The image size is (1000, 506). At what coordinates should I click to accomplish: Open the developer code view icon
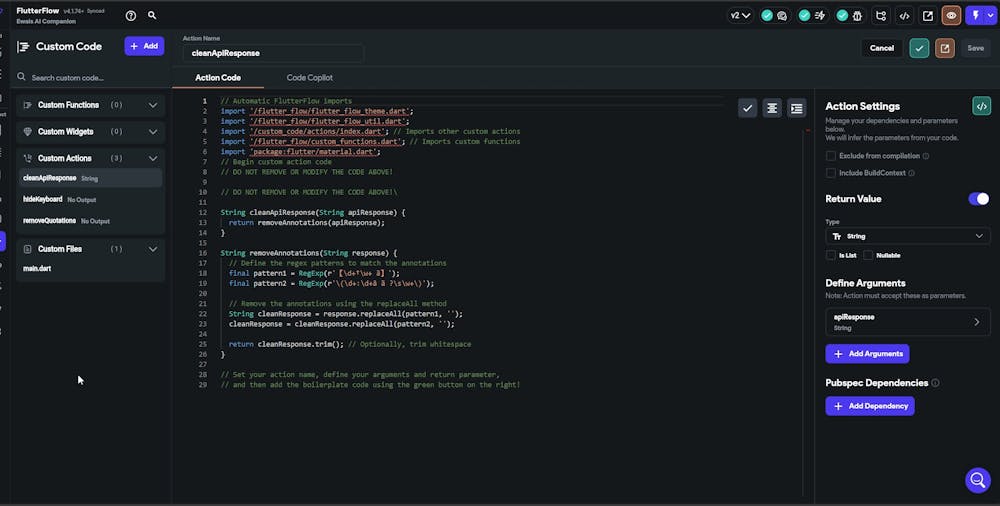pyautogui.click(x=904, y=16)
